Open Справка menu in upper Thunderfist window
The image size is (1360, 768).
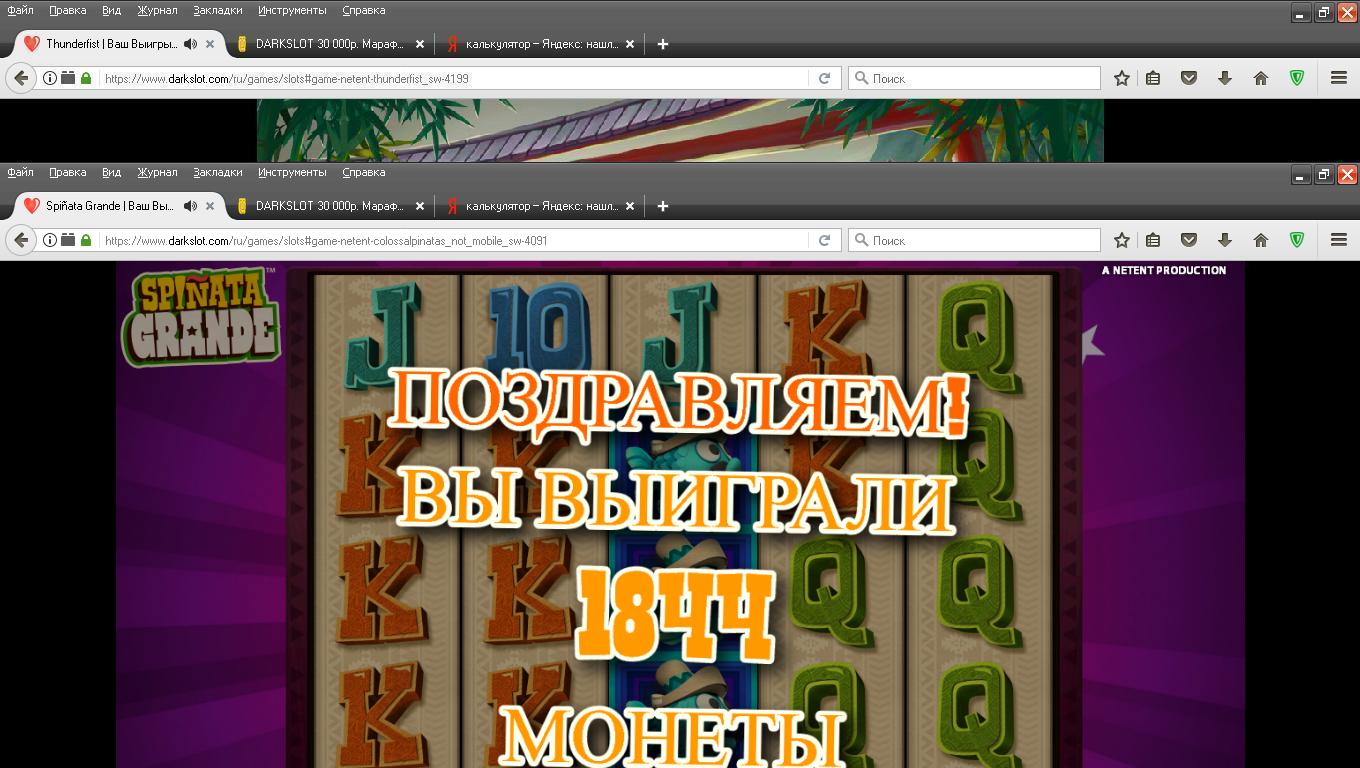click(364, 10)
